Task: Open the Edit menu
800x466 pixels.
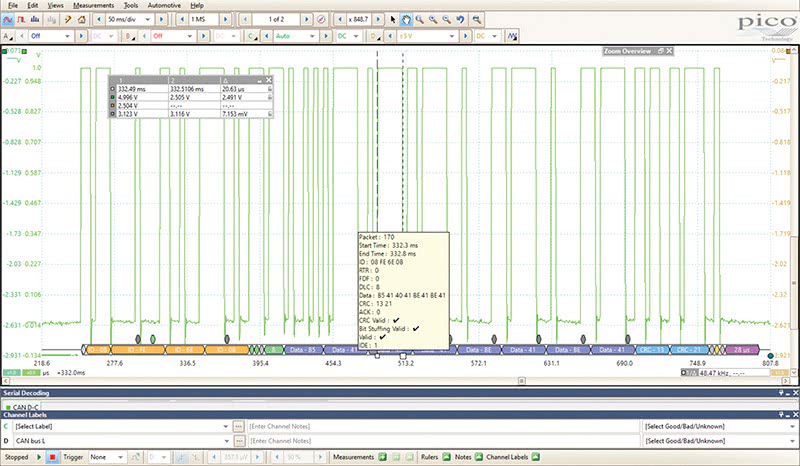Action: 33,5
